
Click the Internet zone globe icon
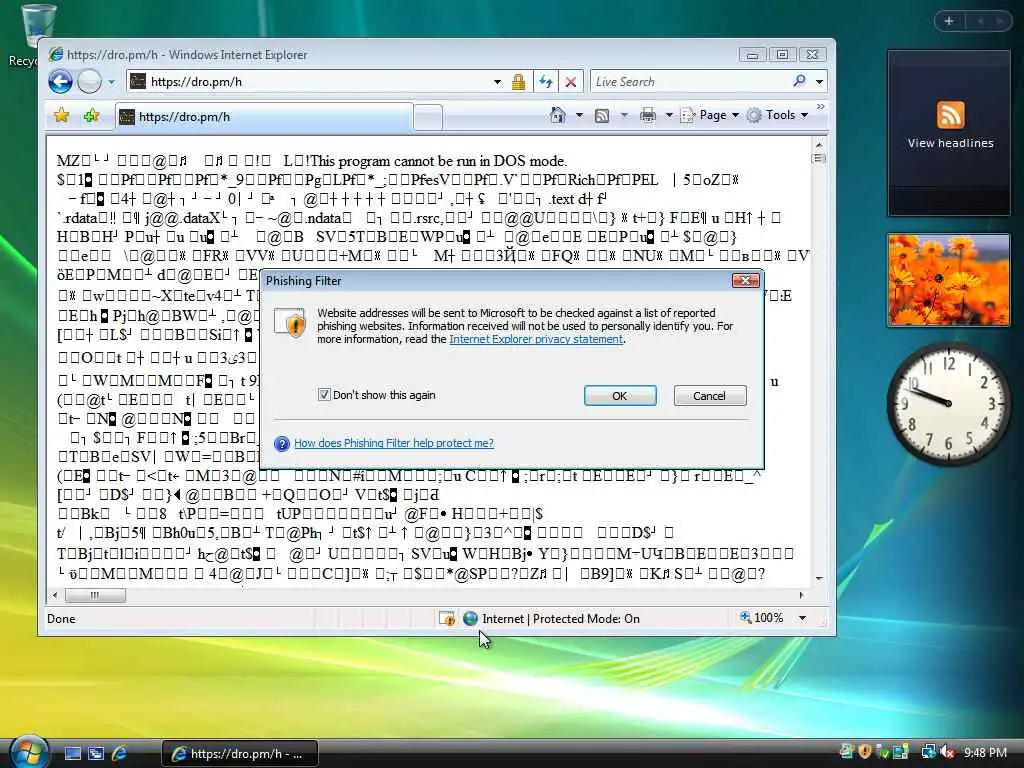click(470, 618)
